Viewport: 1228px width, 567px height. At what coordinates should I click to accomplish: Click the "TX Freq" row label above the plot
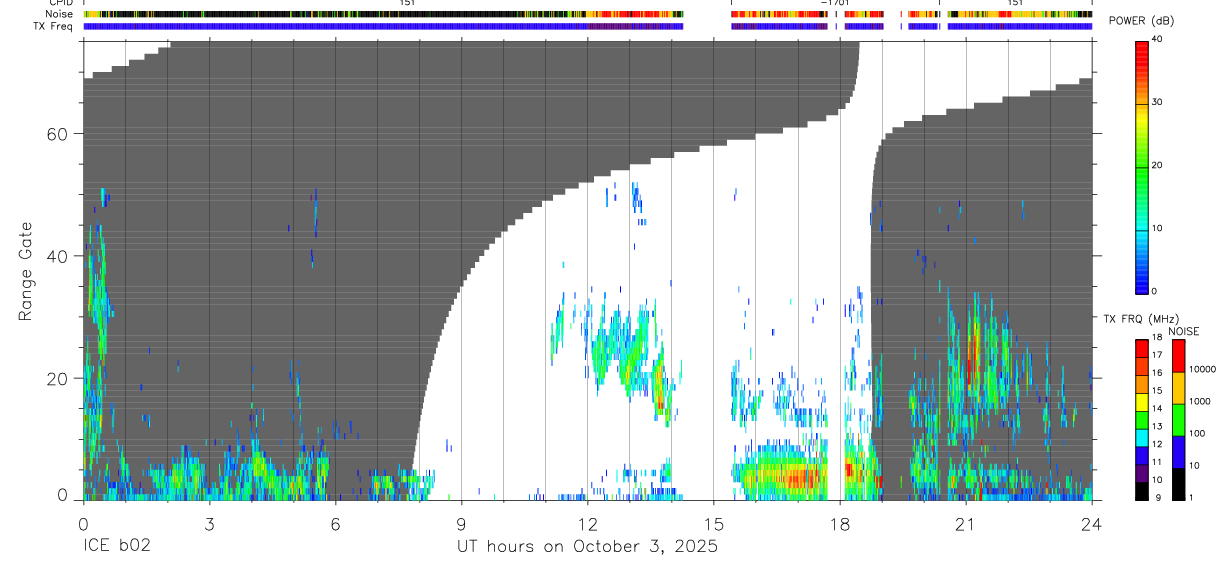[x=55, y=26]
